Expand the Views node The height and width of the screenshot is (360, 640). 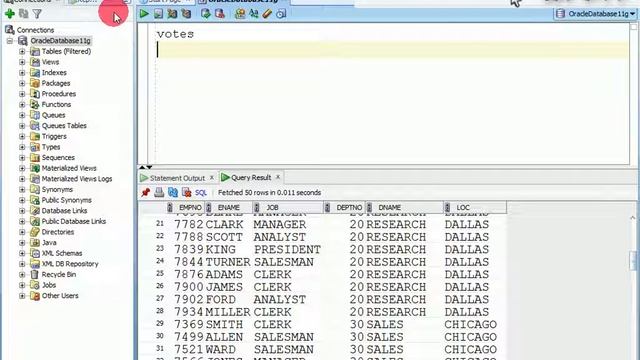[x=22, y=62]
